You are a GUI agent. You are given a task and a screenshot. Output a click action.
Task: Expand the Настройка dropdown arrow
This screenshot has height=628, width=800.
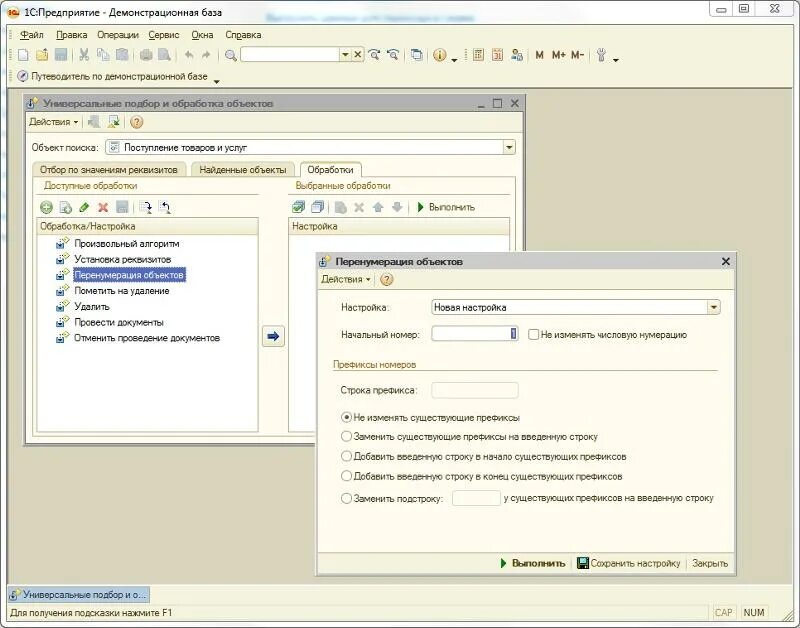point(713,307)
